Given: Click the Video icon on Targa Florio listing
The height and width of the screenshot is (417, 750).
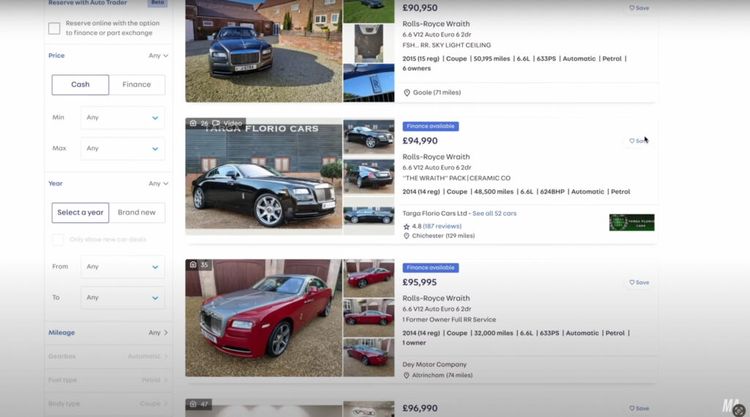Looking at the screenshot, I should pos(216,123).
